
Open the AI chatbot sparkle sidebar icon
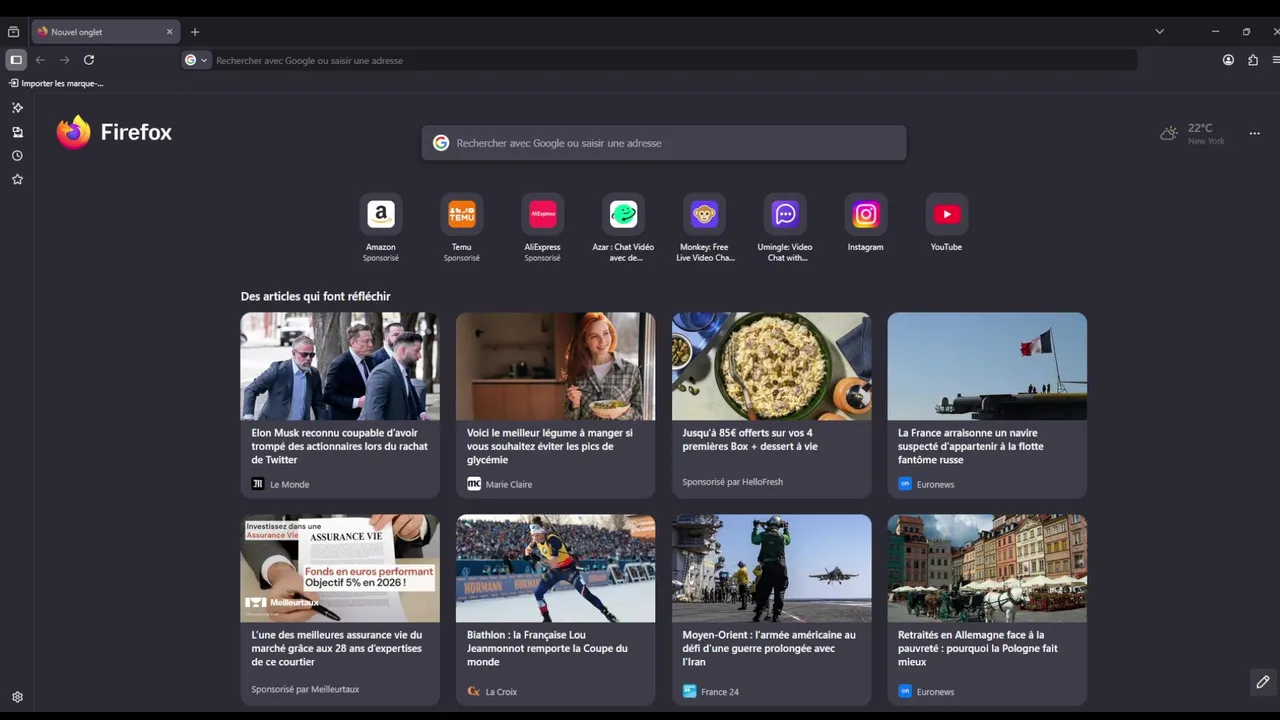click(x=17, y=108)
